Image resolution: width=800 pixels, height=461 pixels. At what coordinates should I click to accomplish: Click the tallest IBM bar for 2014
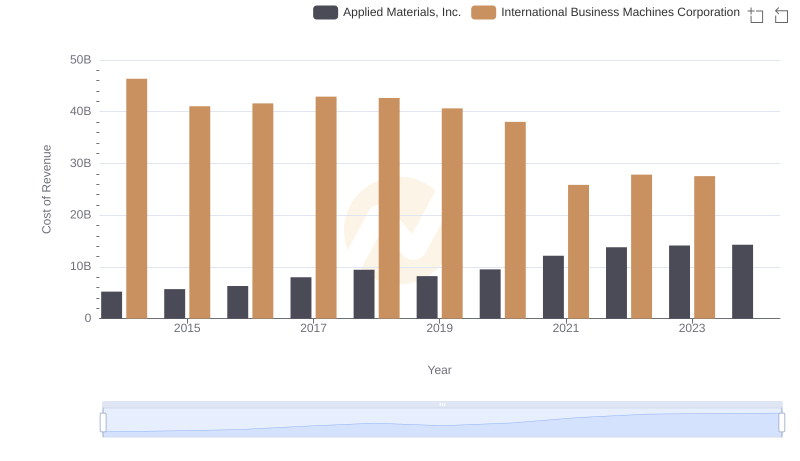137,198
